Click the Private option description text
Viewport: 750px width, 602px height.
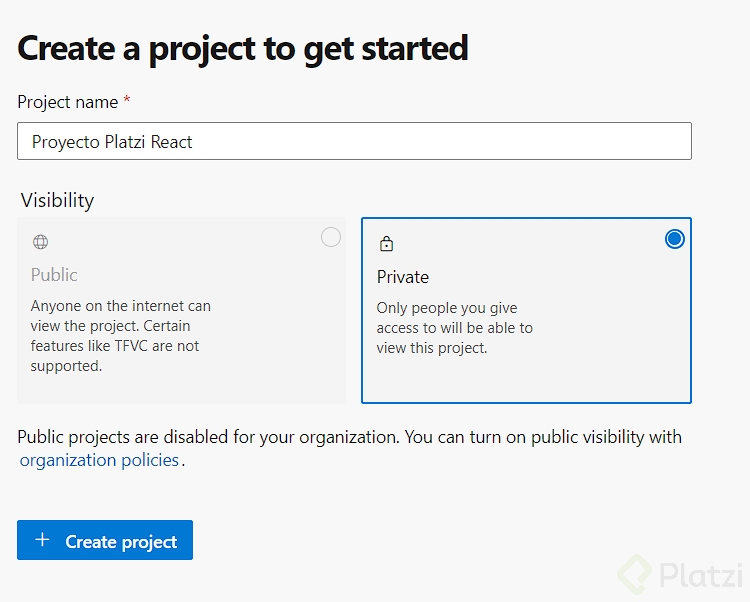(x=454, y=328)
